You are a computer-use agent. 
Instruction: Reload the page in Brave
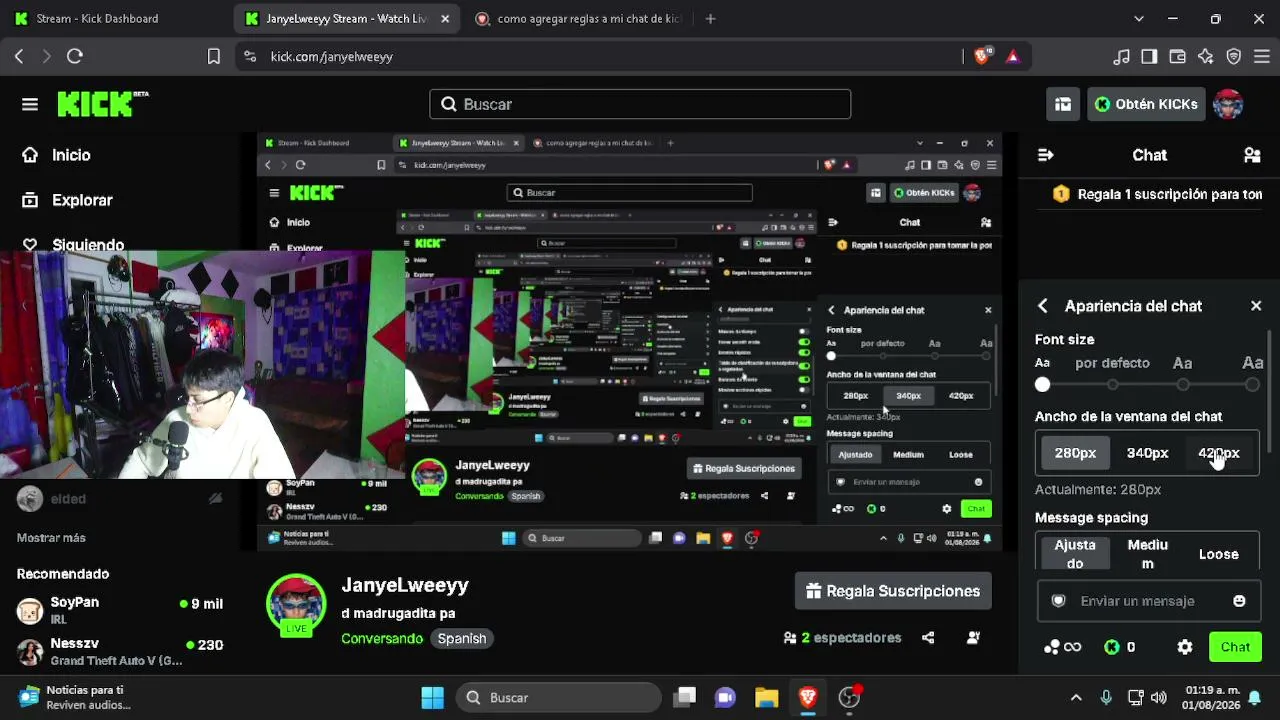click(75, 57)
